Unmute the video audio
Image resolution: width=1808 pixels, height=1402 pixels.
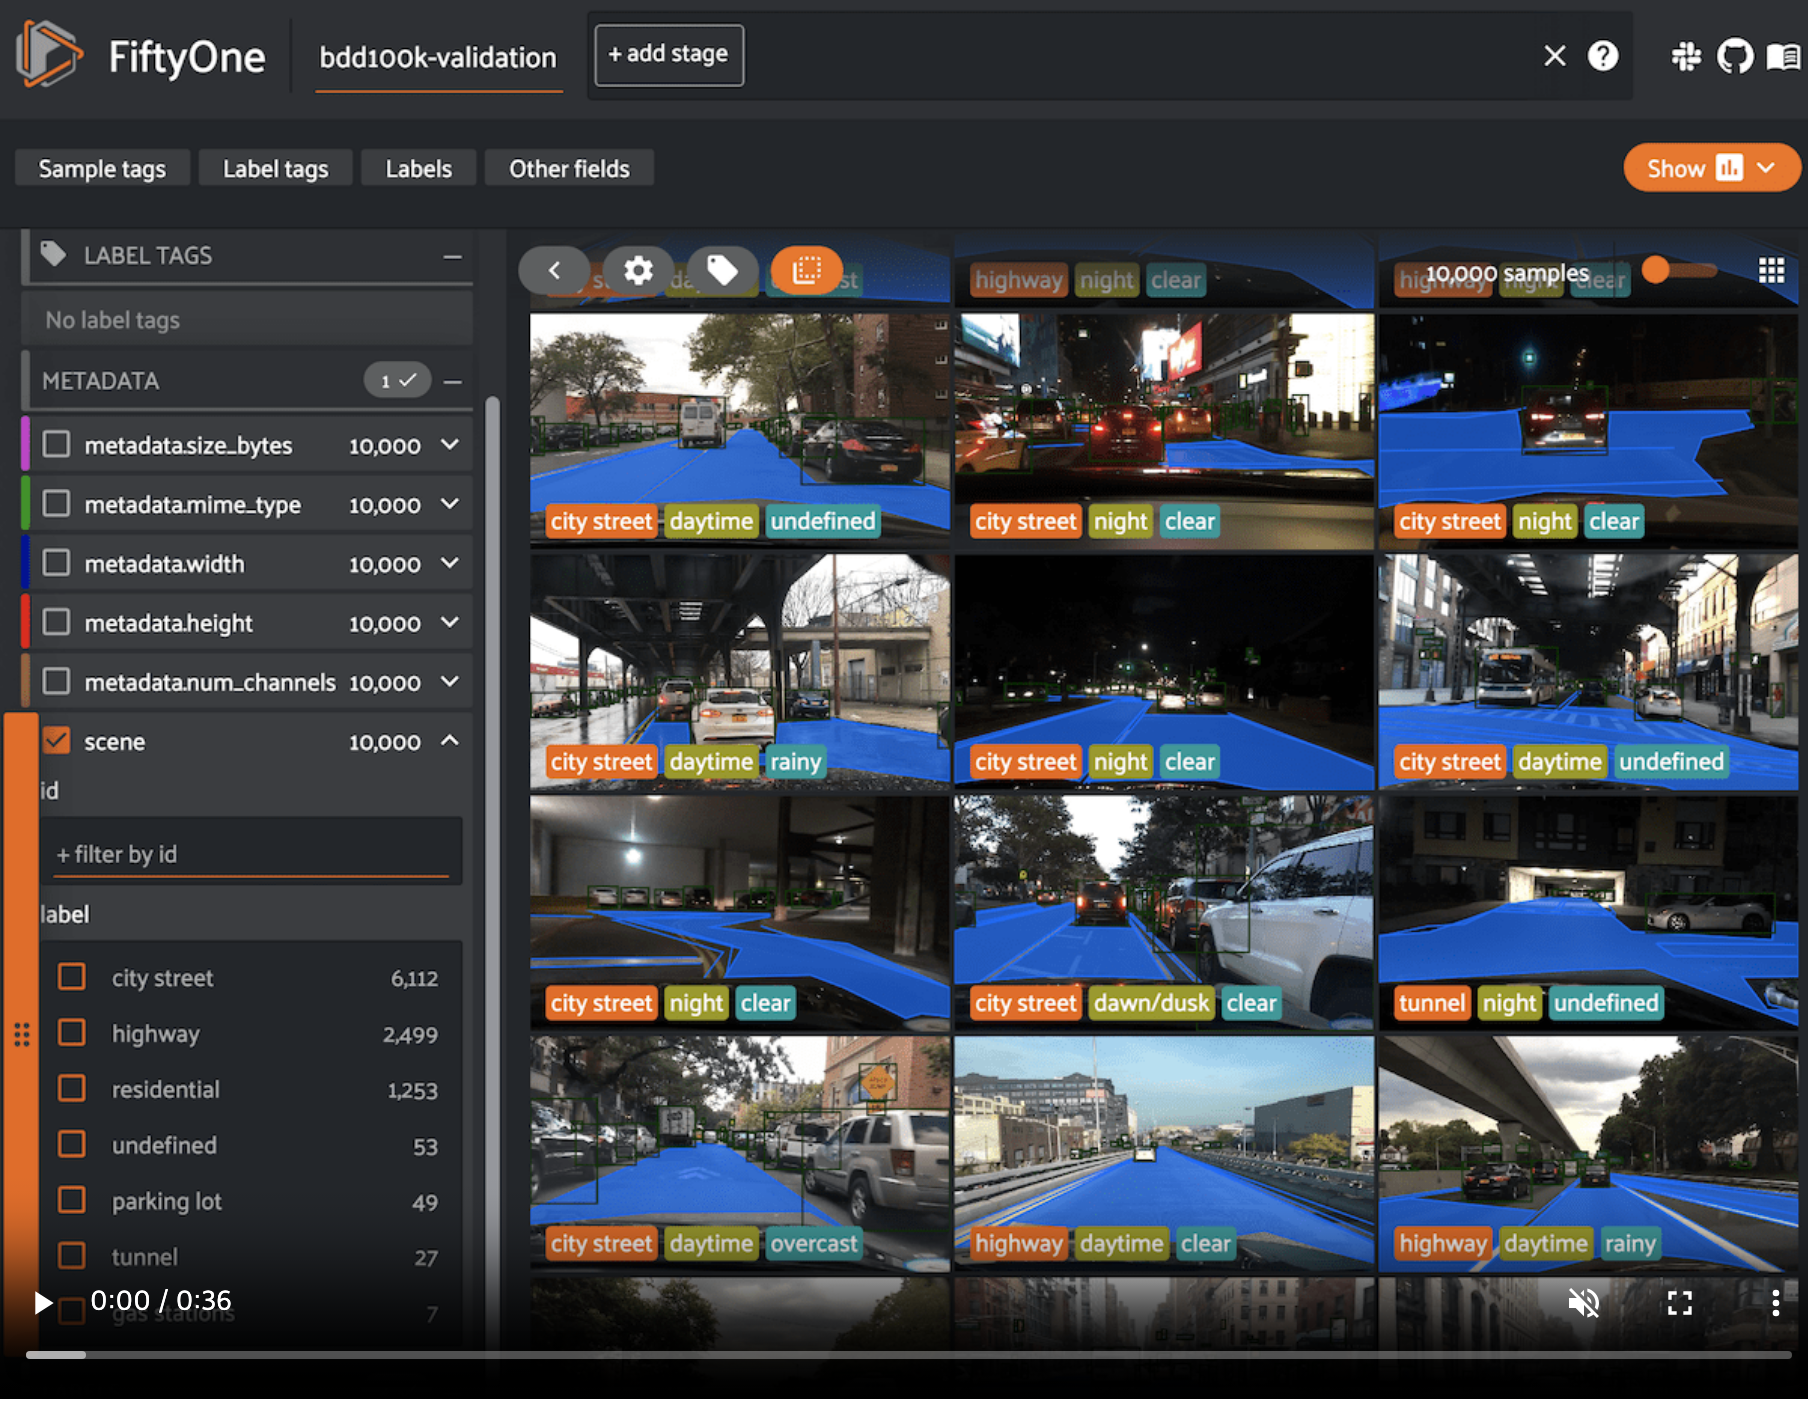click(x=1584, y=1302)
